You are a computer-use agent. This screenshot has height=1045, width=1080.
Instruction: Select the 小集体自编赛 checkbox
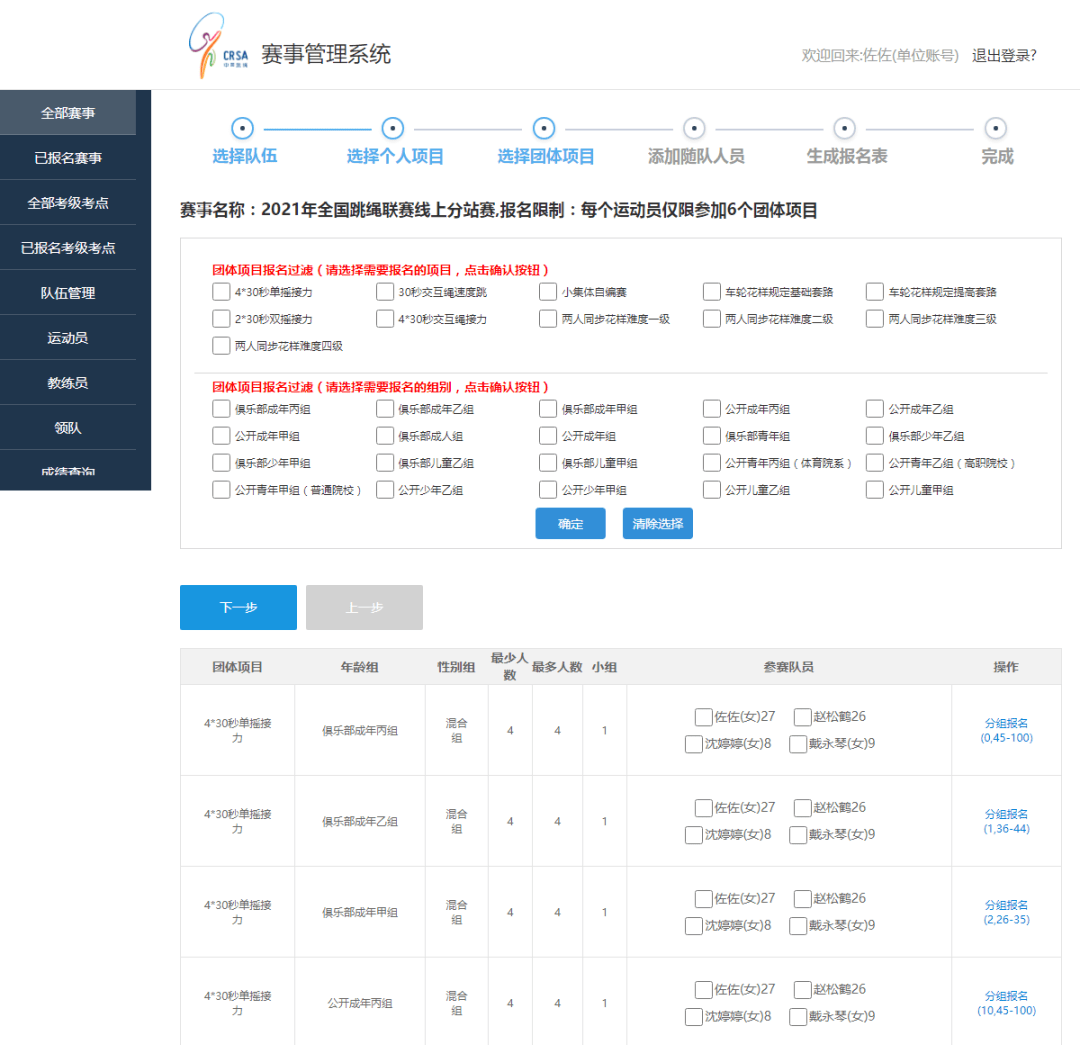point(548,292)
